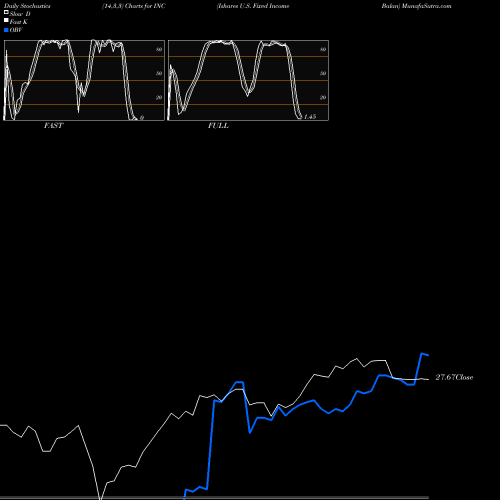The width and height of the screenshot is (500, 500).
Task: Click the 50 level label in FAST chart
Action: 159,73
